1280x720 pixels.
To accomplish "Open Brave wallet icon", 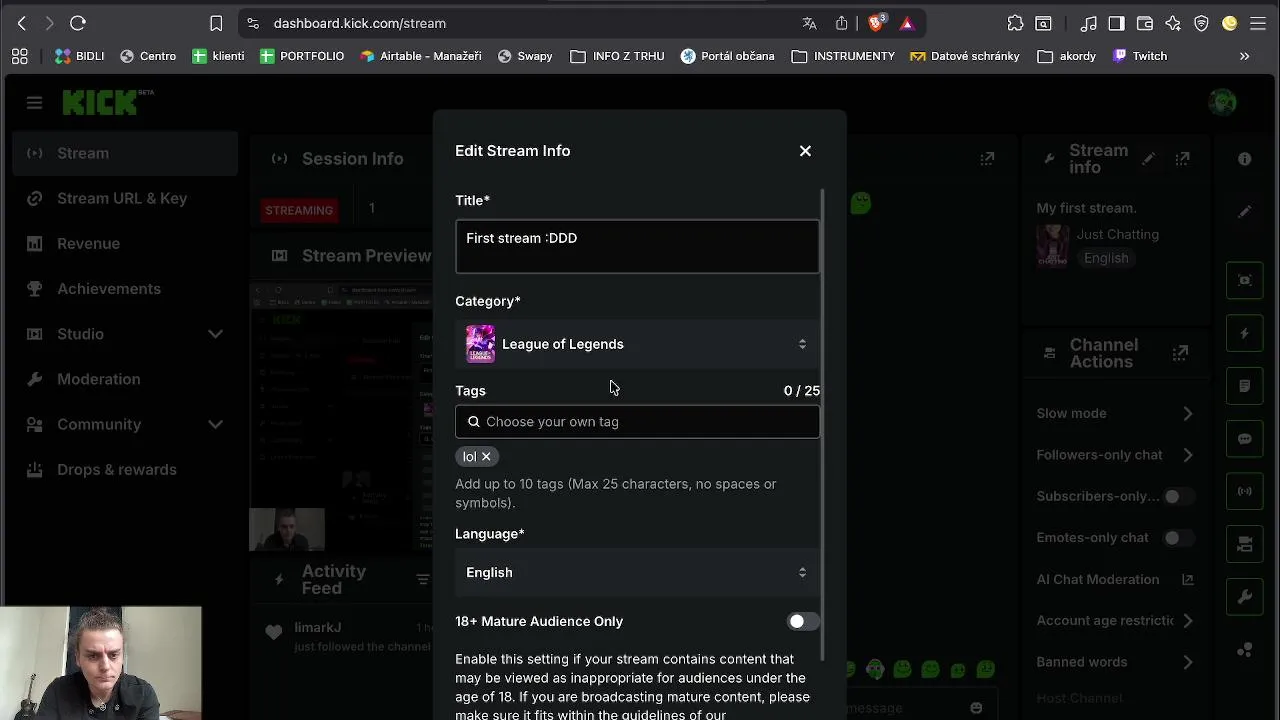I will (x=1145, y=23).
